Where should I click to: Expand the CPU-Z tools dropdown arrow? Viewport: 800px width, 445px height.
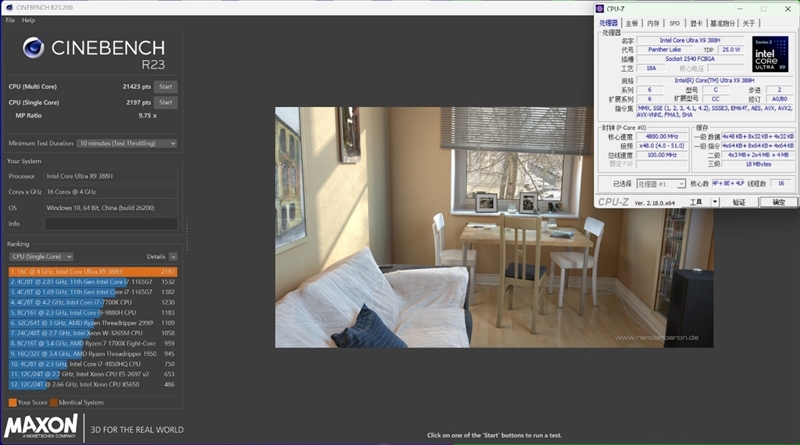click(715, 202)
